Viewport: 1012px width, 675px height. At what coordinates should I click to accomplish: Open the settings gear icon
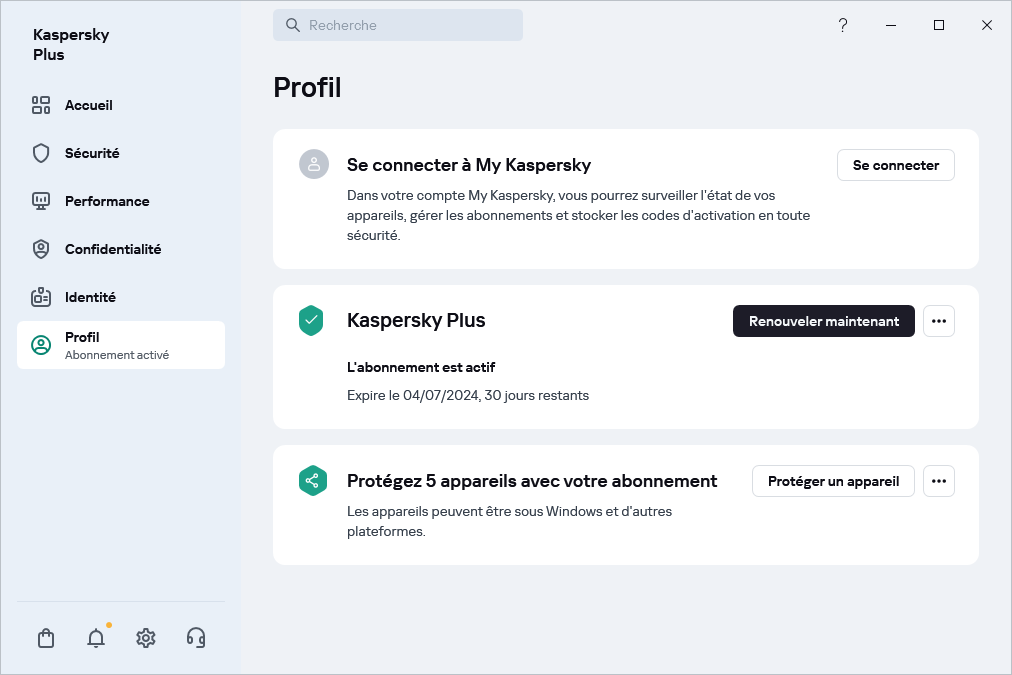tap(146, 638)
